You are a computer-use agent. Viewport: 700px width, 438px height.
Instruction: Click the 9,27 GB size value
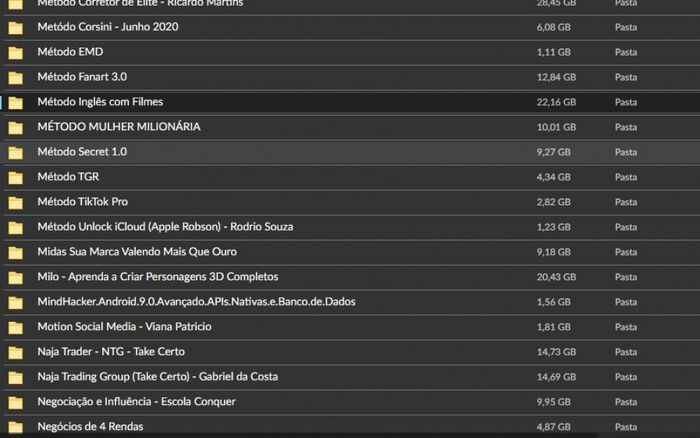pyautogui.click(x=554, y=152)
